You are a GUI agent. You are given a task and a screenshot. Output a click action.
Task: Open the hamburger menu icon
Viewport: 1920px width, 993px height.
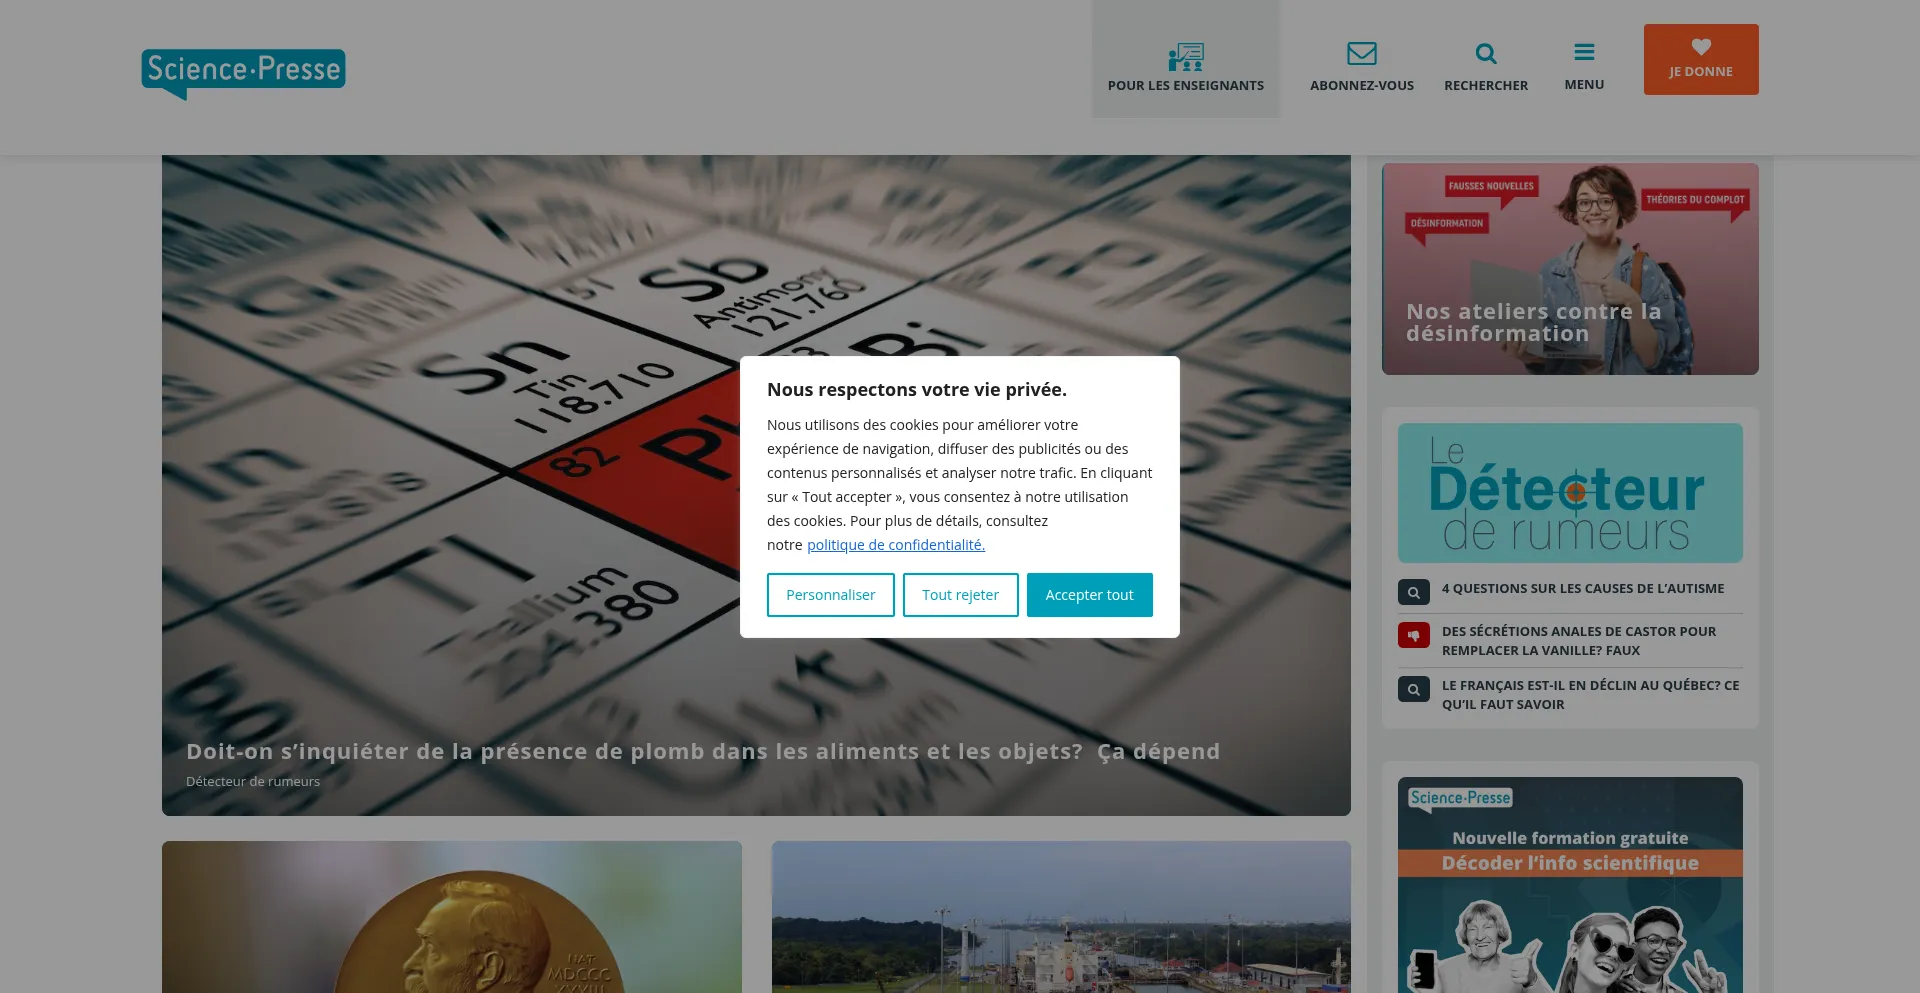1584,52
